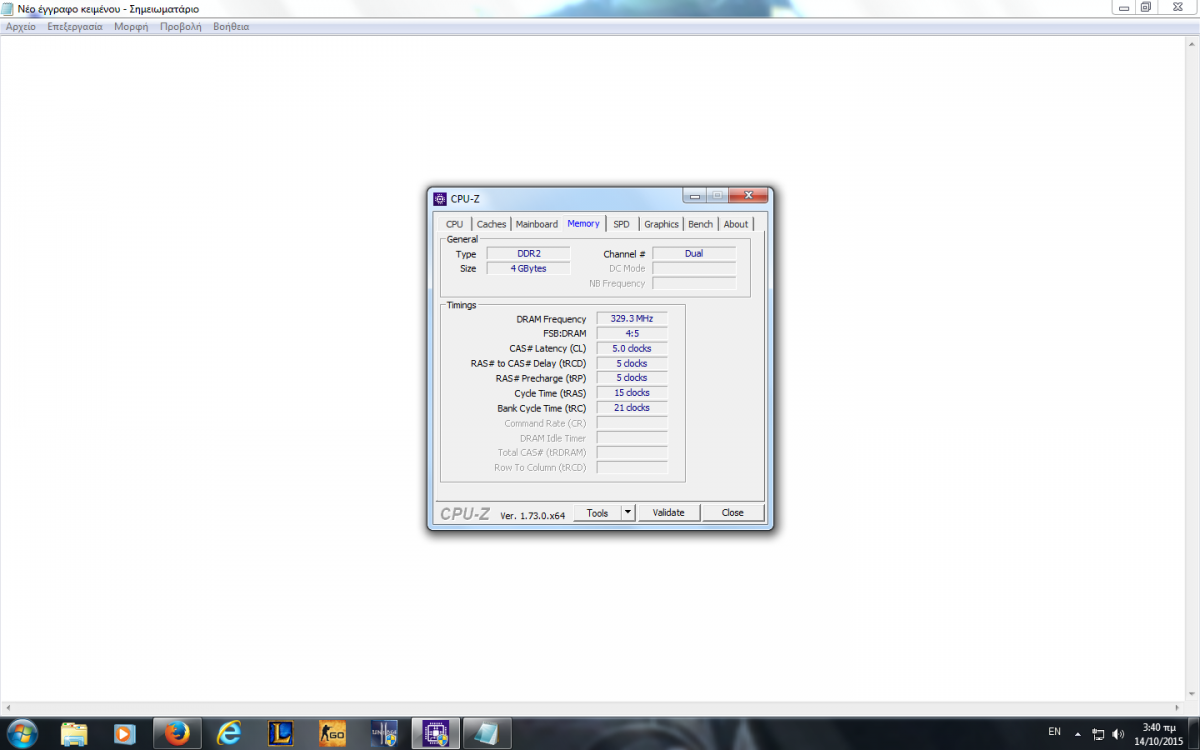
Task: Launch Windows Media Player from taskbar
Action: [x=125, y=733]
